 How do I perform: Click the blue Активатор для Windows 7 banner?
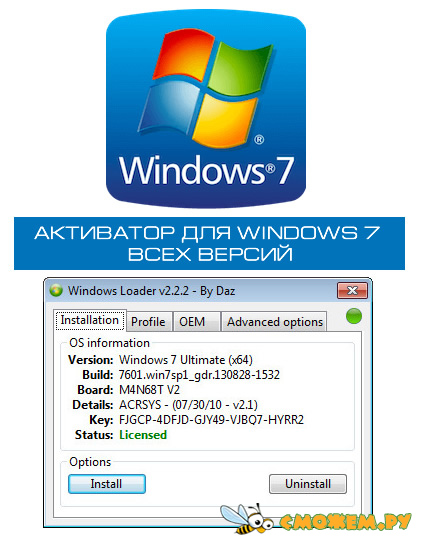click(x=209, y=243)
